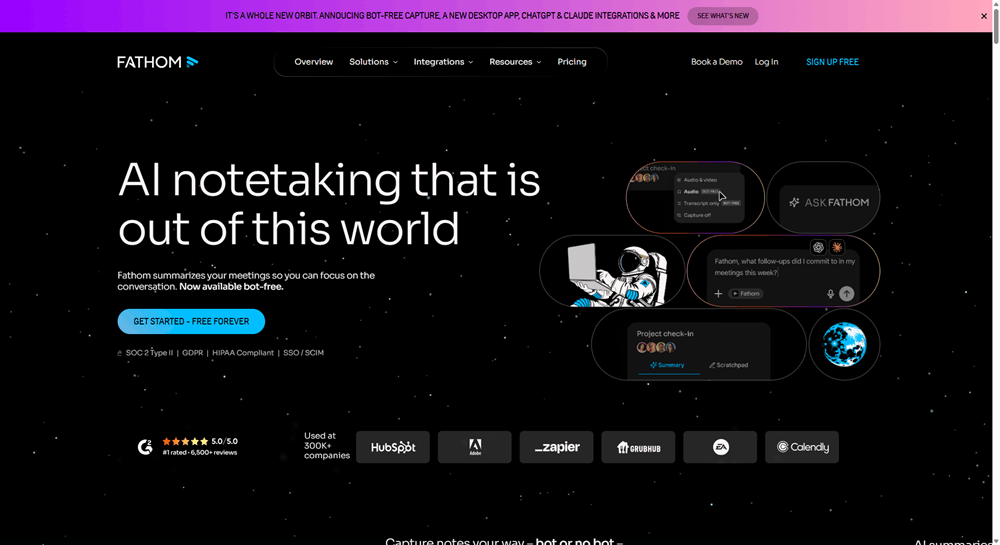Click the Ask Fathom sparkle icon
This screenshot has height=545, width=1000.
click(794, 203)
